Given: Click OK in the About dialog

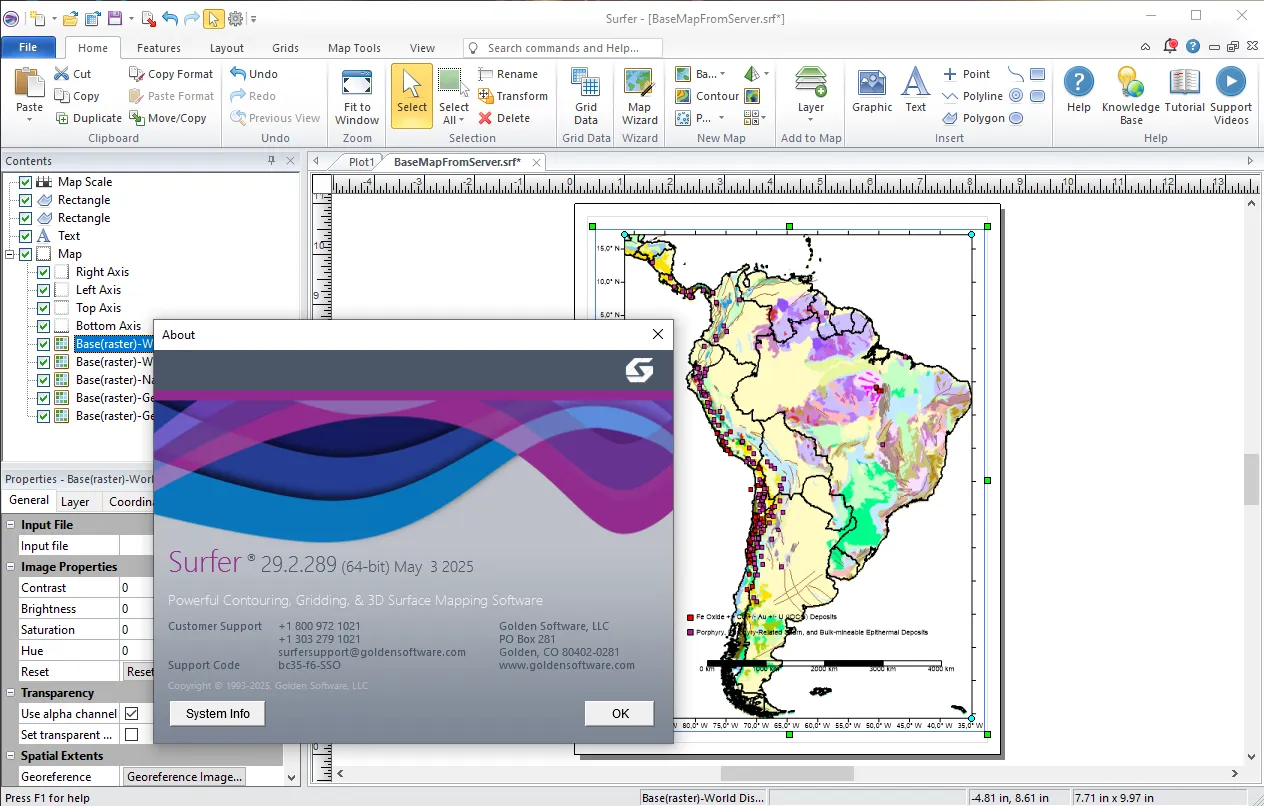Looking at the screenshot, I should (620, 713).
